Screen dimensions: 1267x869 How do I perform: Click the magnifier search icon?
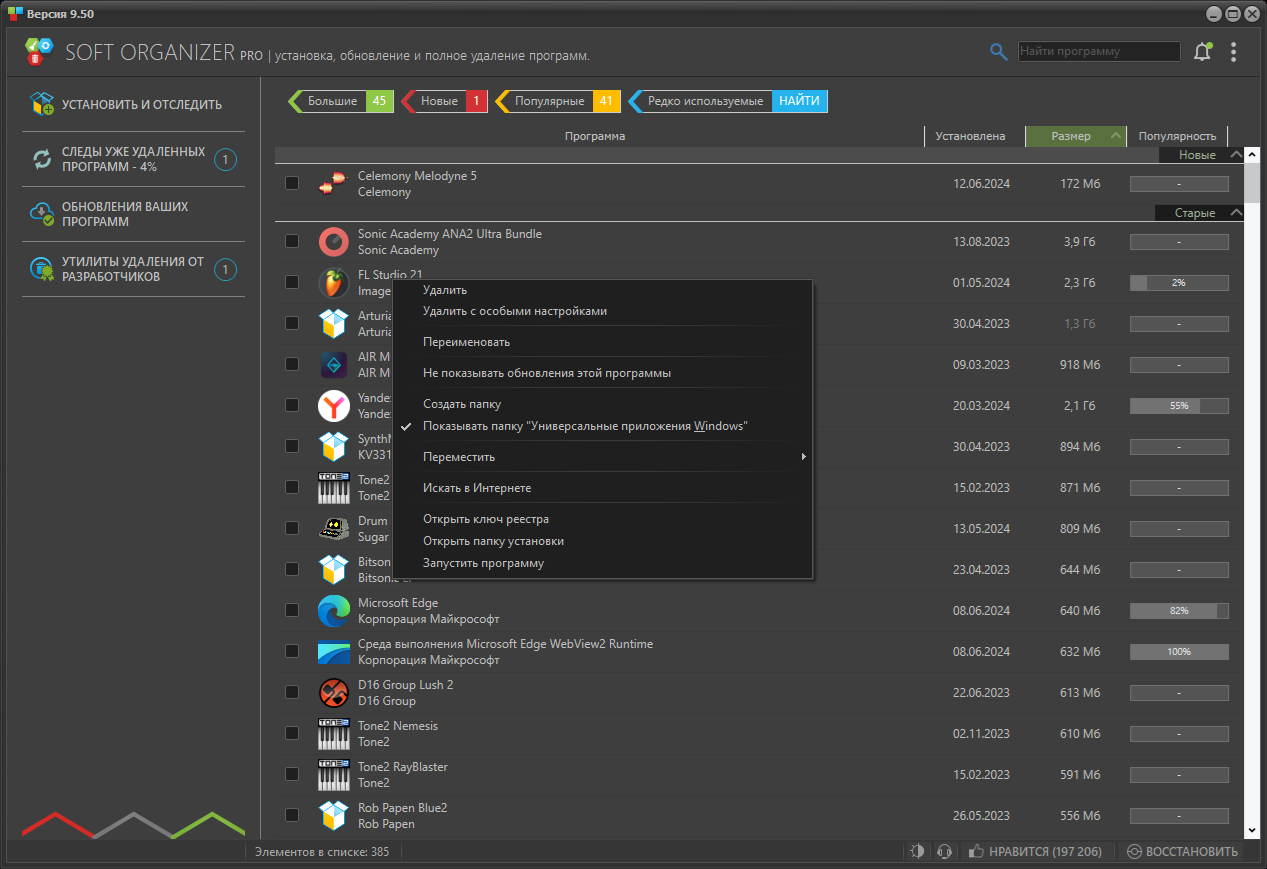coord(998,52)
